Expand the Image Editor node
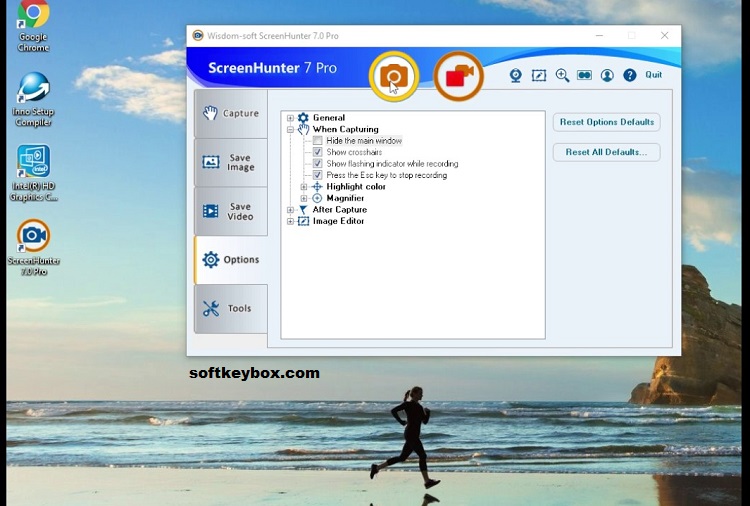This screenshot has width=750, height=506. [290, 221]
